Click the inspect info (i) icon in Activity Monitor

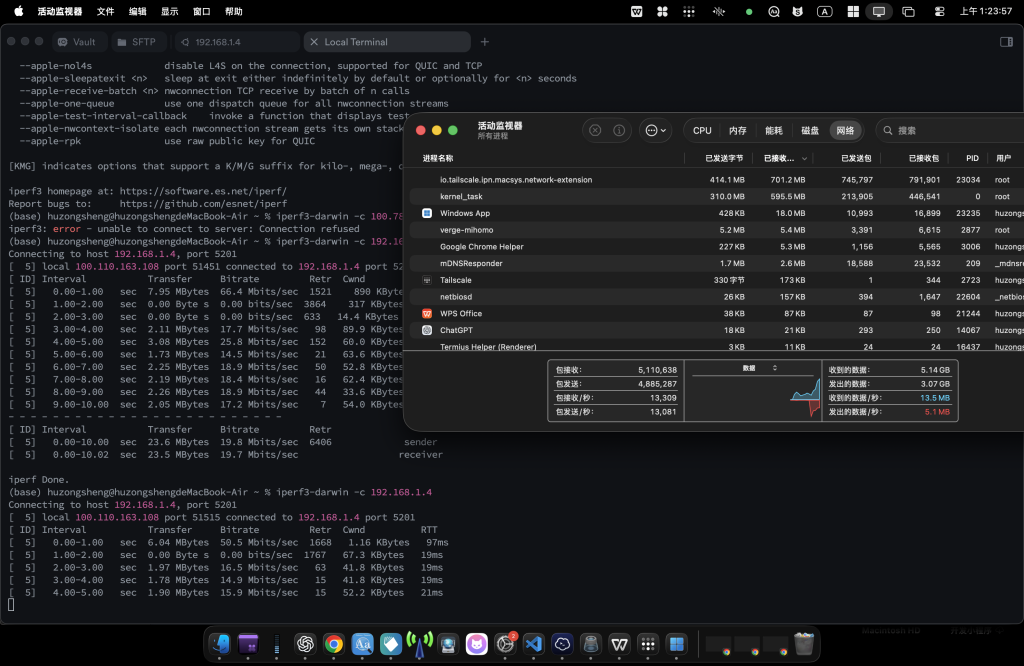620,129
